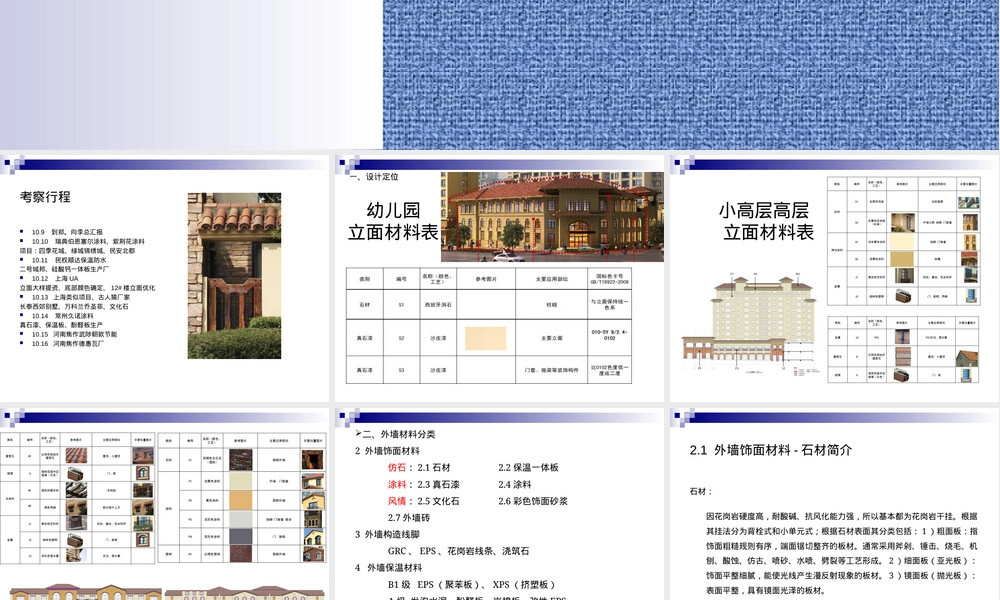Image resolution: width=1000 pixels, height=600 pixels.
Task: Select the S3 cell in the material table
Action: pos(401,370)
